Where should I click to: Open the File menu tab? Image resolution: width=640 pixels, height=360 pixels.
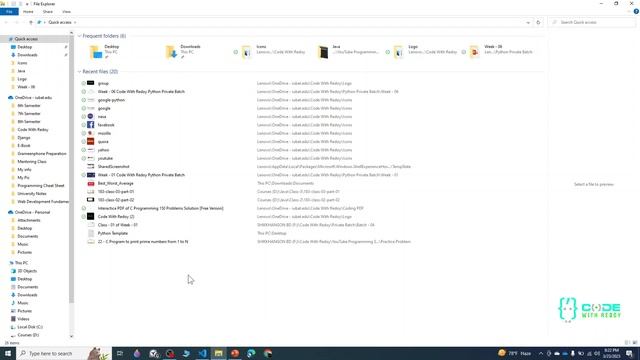click(x=9, y=11)
